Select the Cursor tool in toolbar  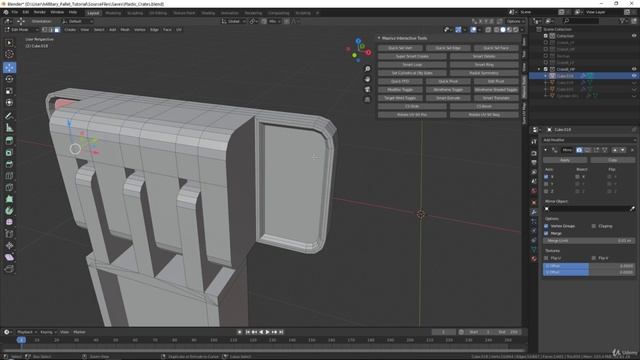point(9,55)
